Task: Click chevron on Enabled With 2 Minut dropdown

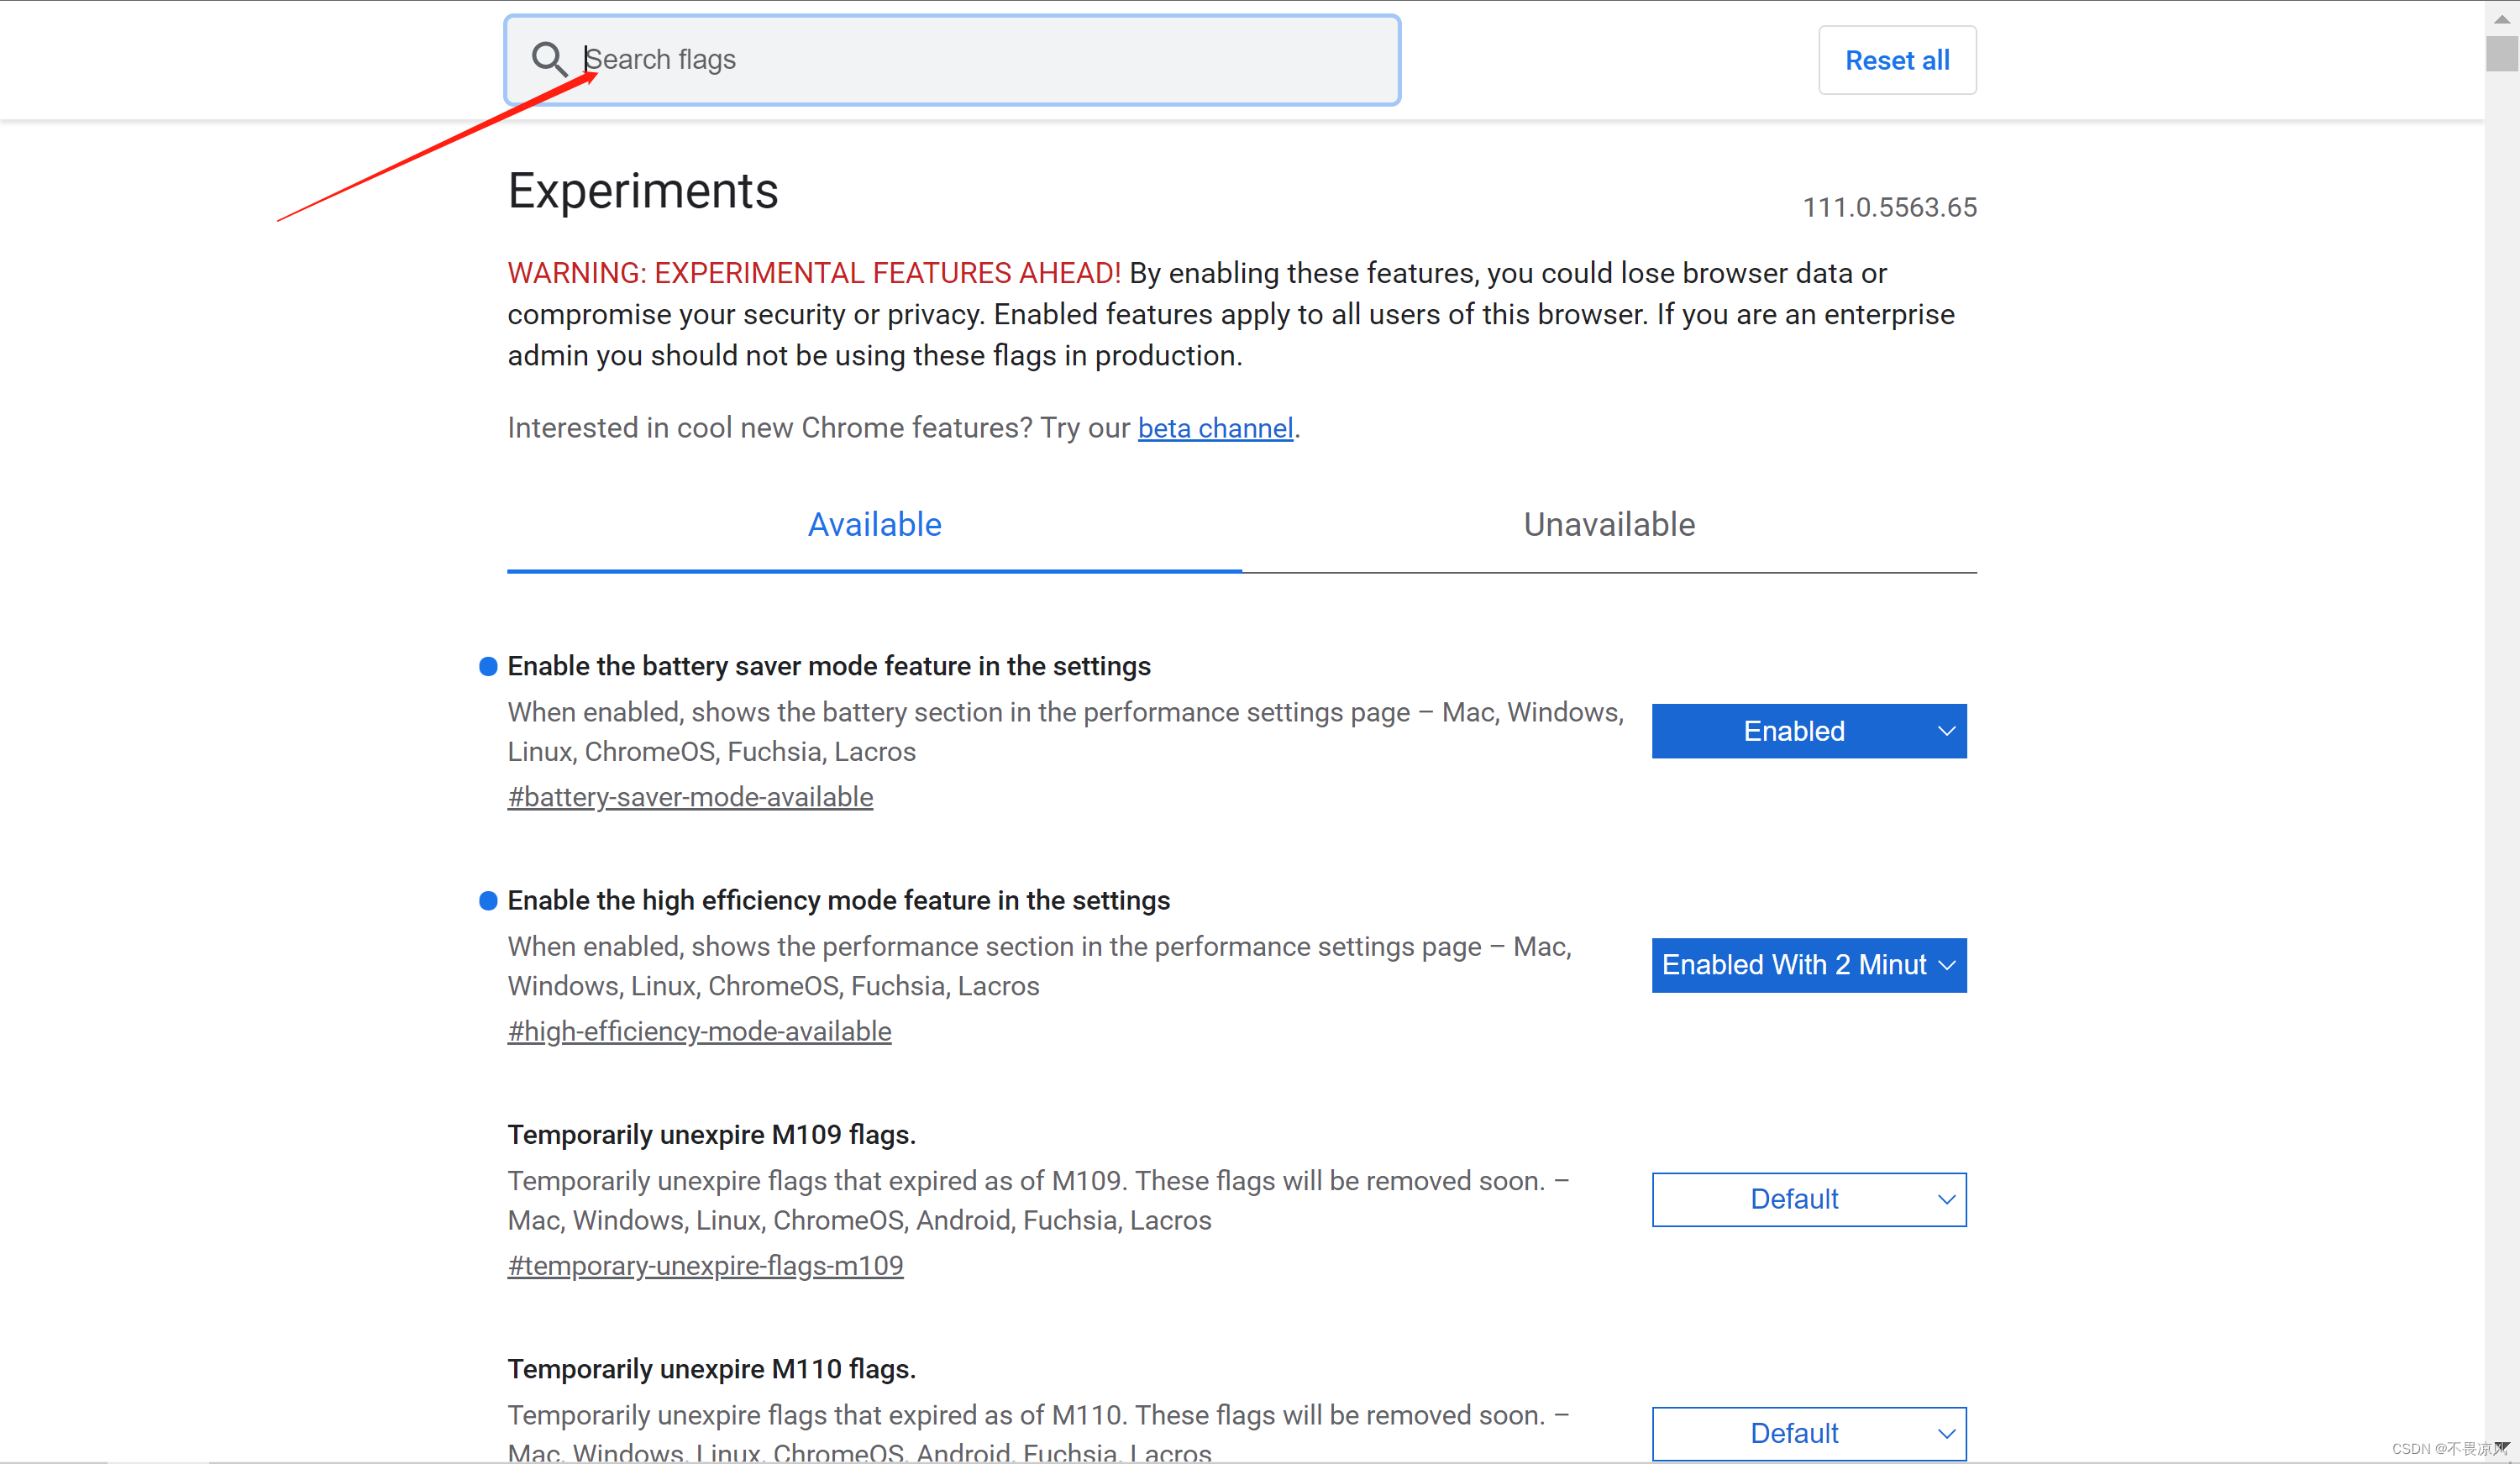Action: pos(1946,965)
